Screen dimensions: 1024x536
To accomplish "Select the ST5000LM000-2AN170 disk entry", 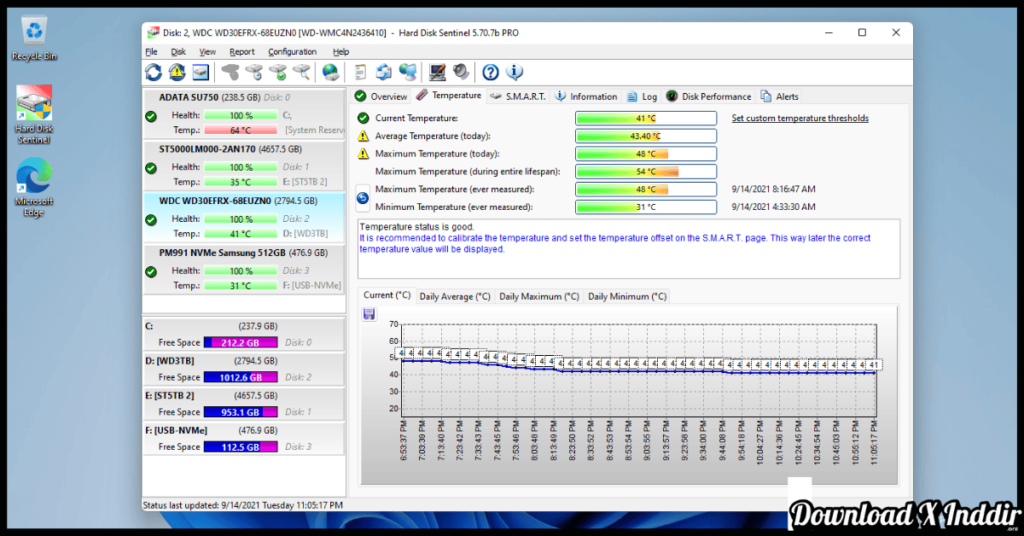I will (244, 166).
